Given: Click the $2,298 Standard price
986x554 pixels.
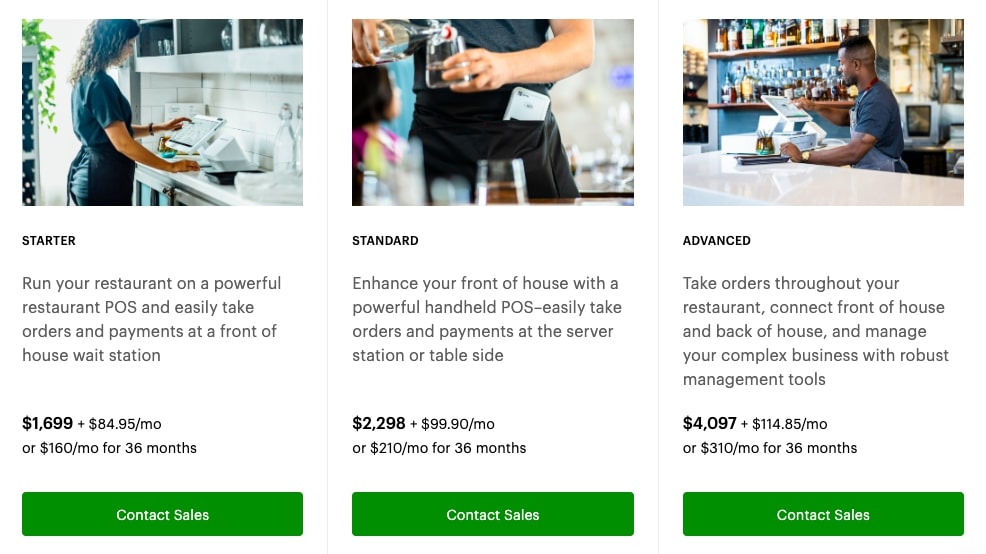Looking at the screenshot, I should (379, 423).
